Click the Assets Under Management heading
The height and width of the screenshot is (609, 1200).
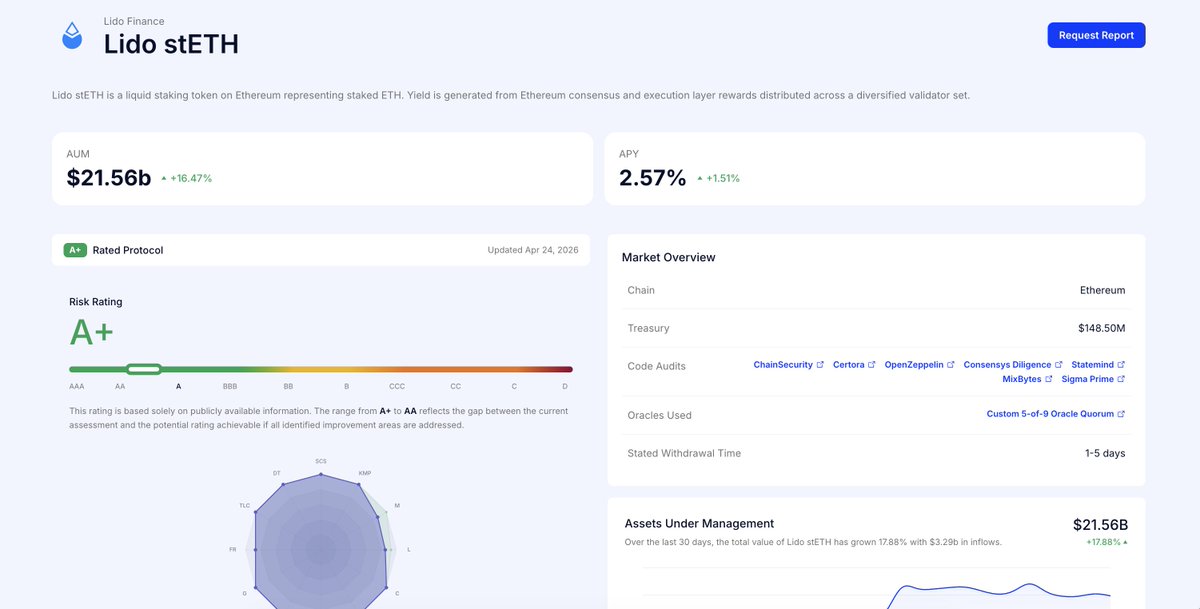(x=699, y=523)
